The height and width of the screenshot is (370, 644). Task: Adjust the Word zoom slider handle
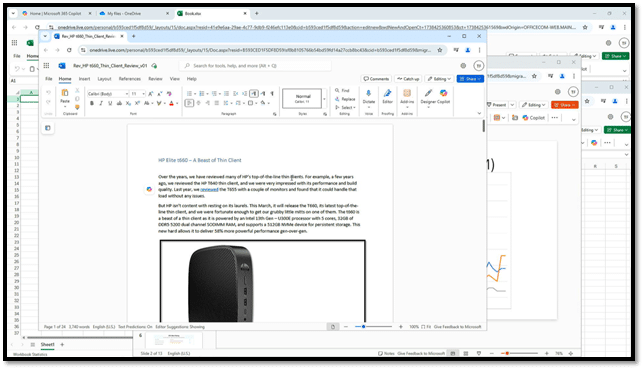pos(363,327)
